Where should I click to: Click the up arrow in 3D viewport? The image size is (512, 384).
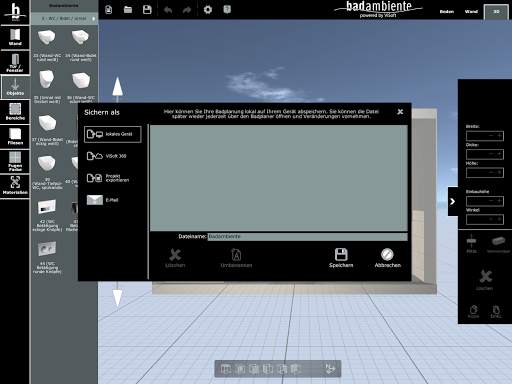point(117,87)
